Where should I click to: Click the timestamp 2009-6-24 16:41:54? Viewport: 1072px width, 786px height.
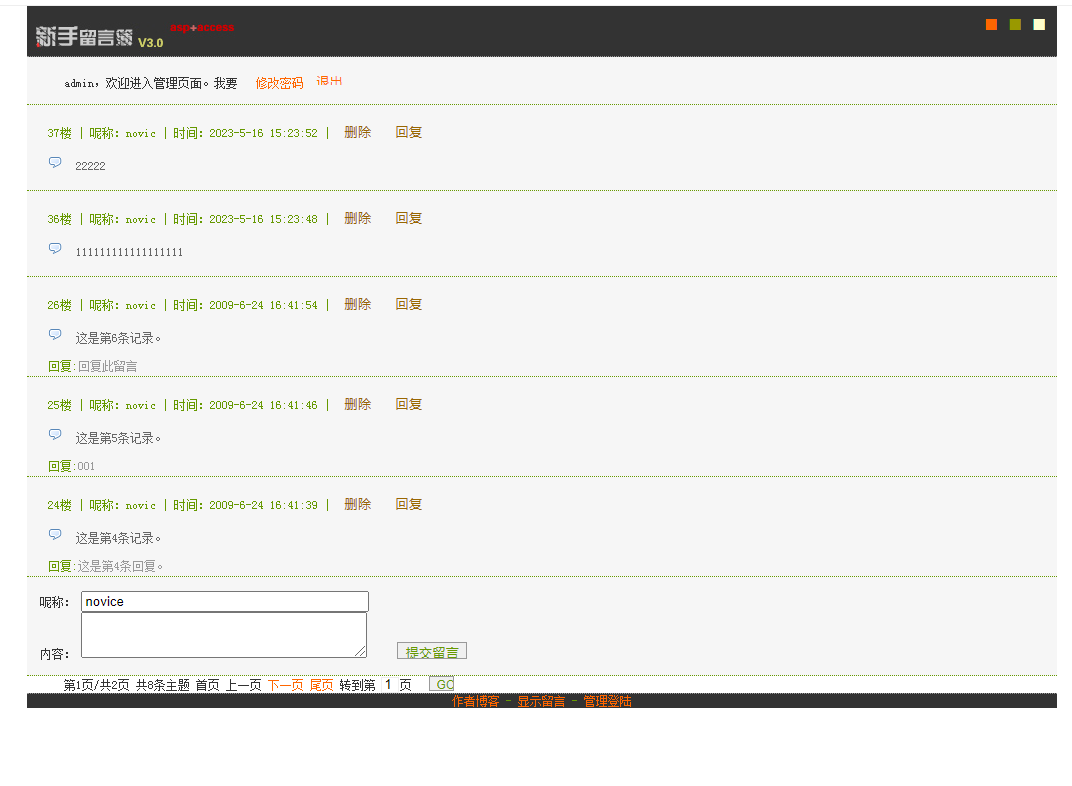[263, 306]
